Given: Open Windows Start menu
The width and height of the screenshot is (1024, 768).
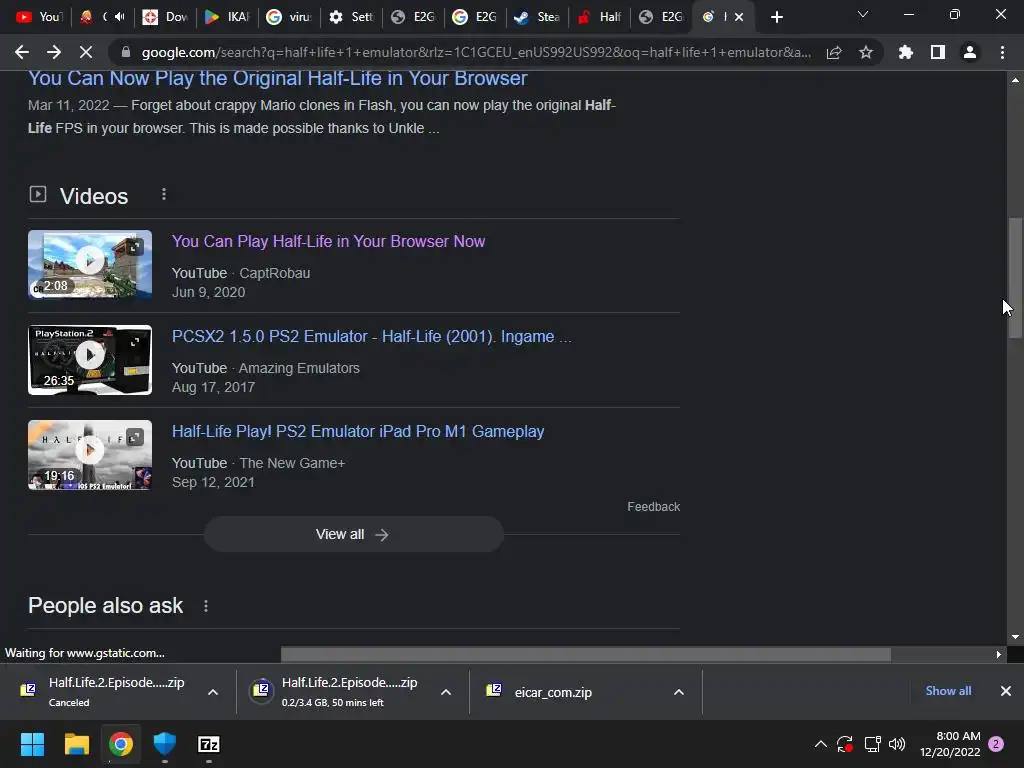Looking at the screenshot, I should coord(32,744).
